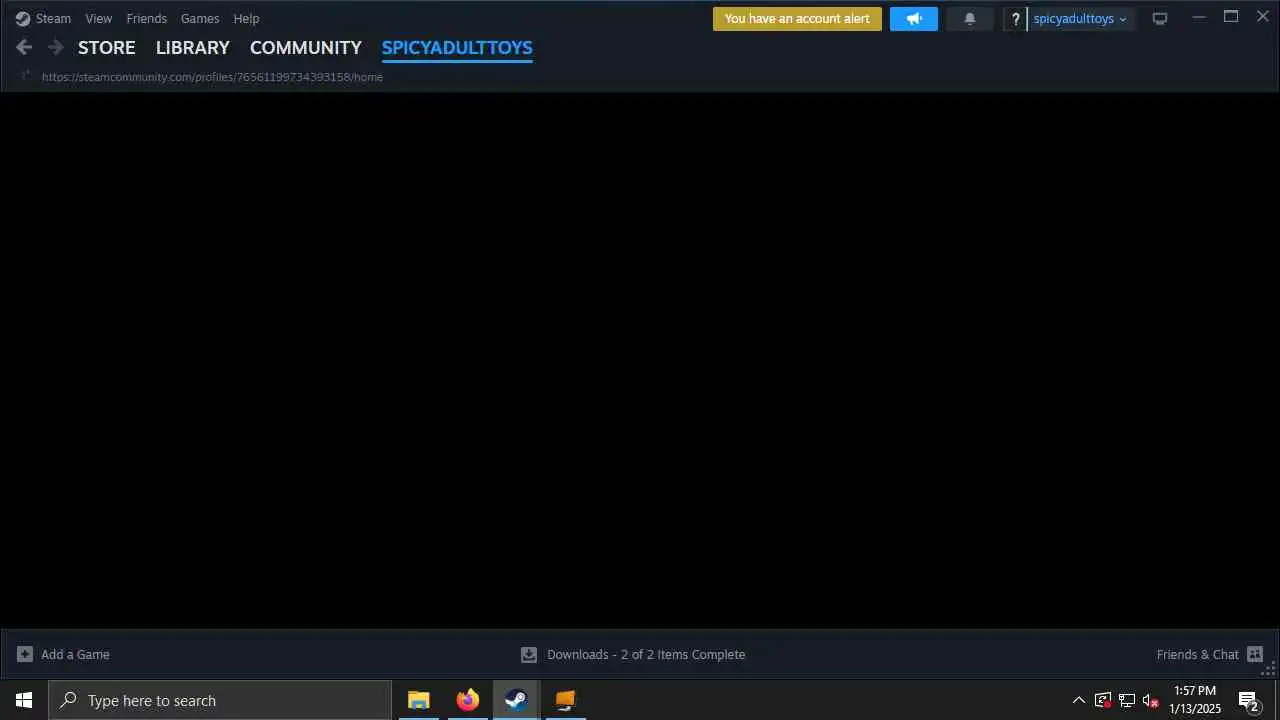This screenshot has width=1280, height=720.
Task: Click the window resize grip dots
Action: 1268,670
